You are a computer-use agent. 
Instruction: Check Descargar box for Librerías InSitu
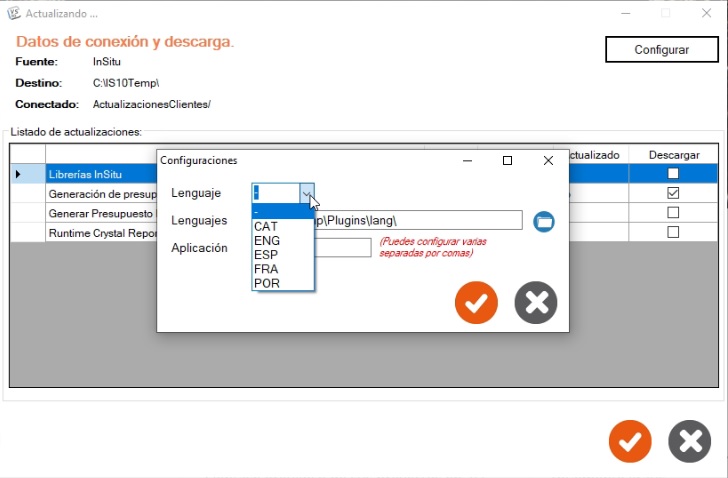tap(673, 174)
